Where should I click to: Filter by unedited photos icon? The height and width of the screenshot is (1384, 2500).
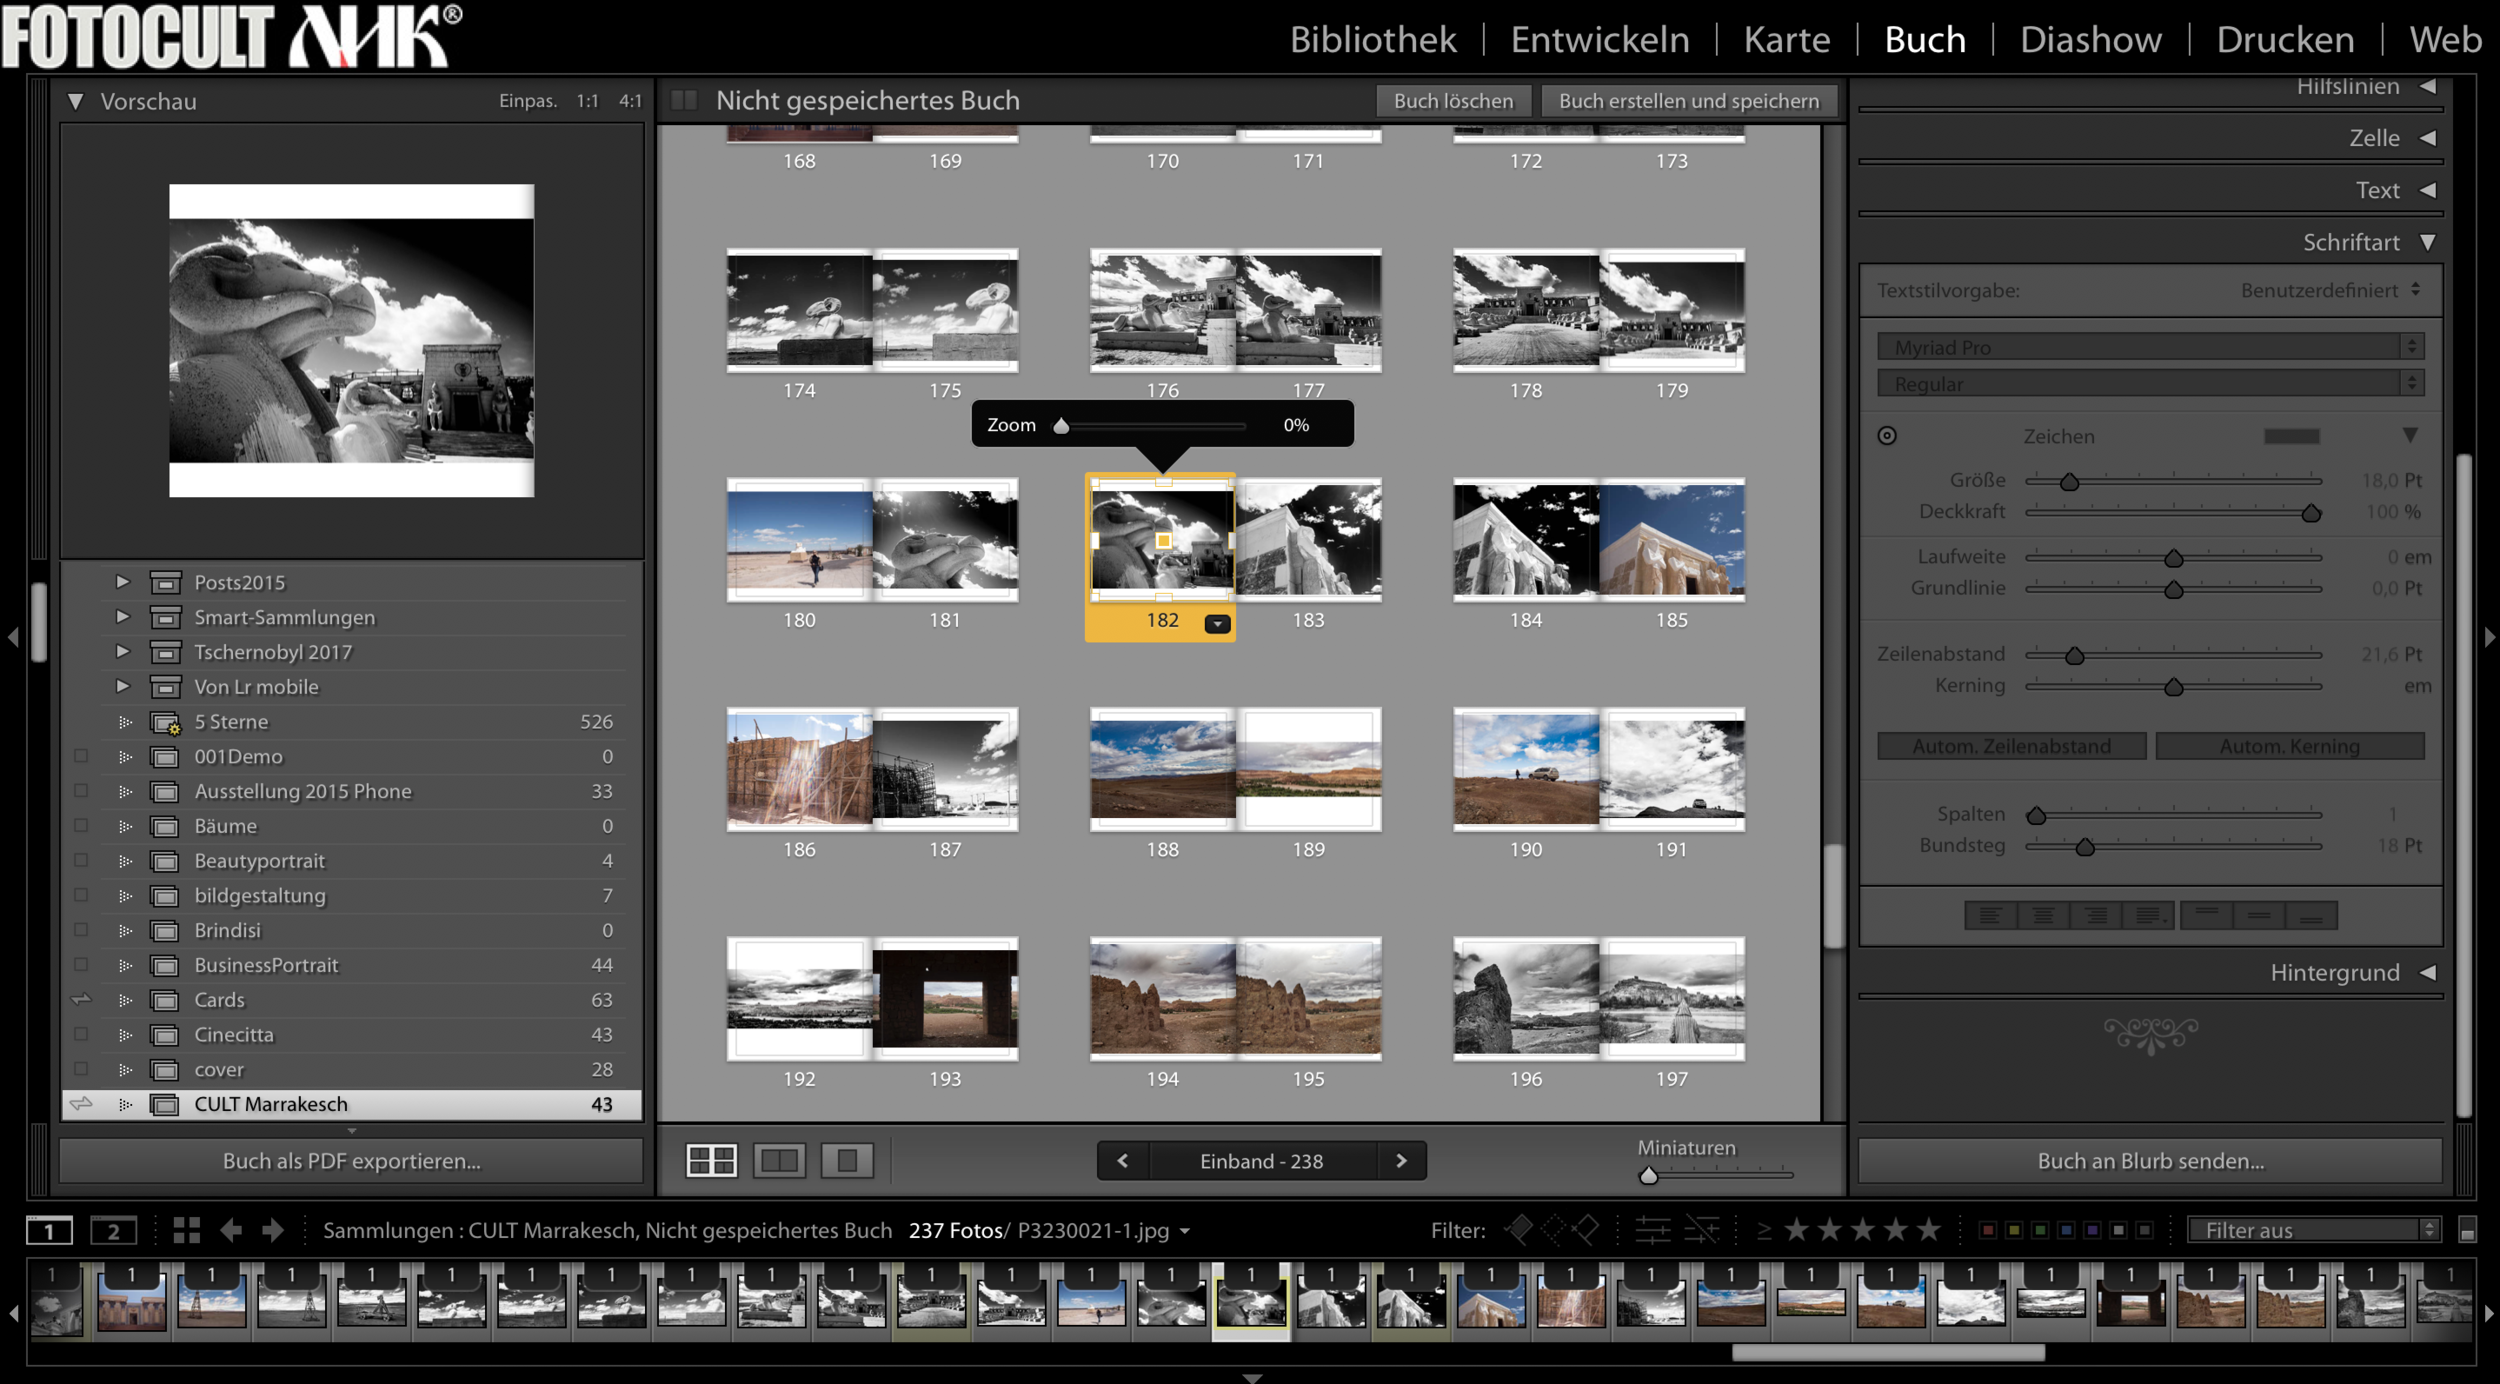(1702, 1230)
